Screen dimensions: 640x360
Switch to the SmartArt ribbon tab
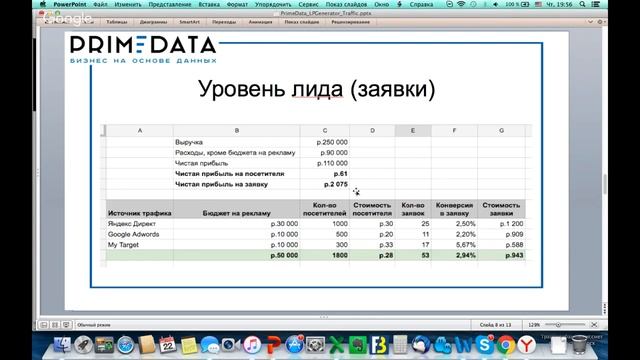click(189, 22)
